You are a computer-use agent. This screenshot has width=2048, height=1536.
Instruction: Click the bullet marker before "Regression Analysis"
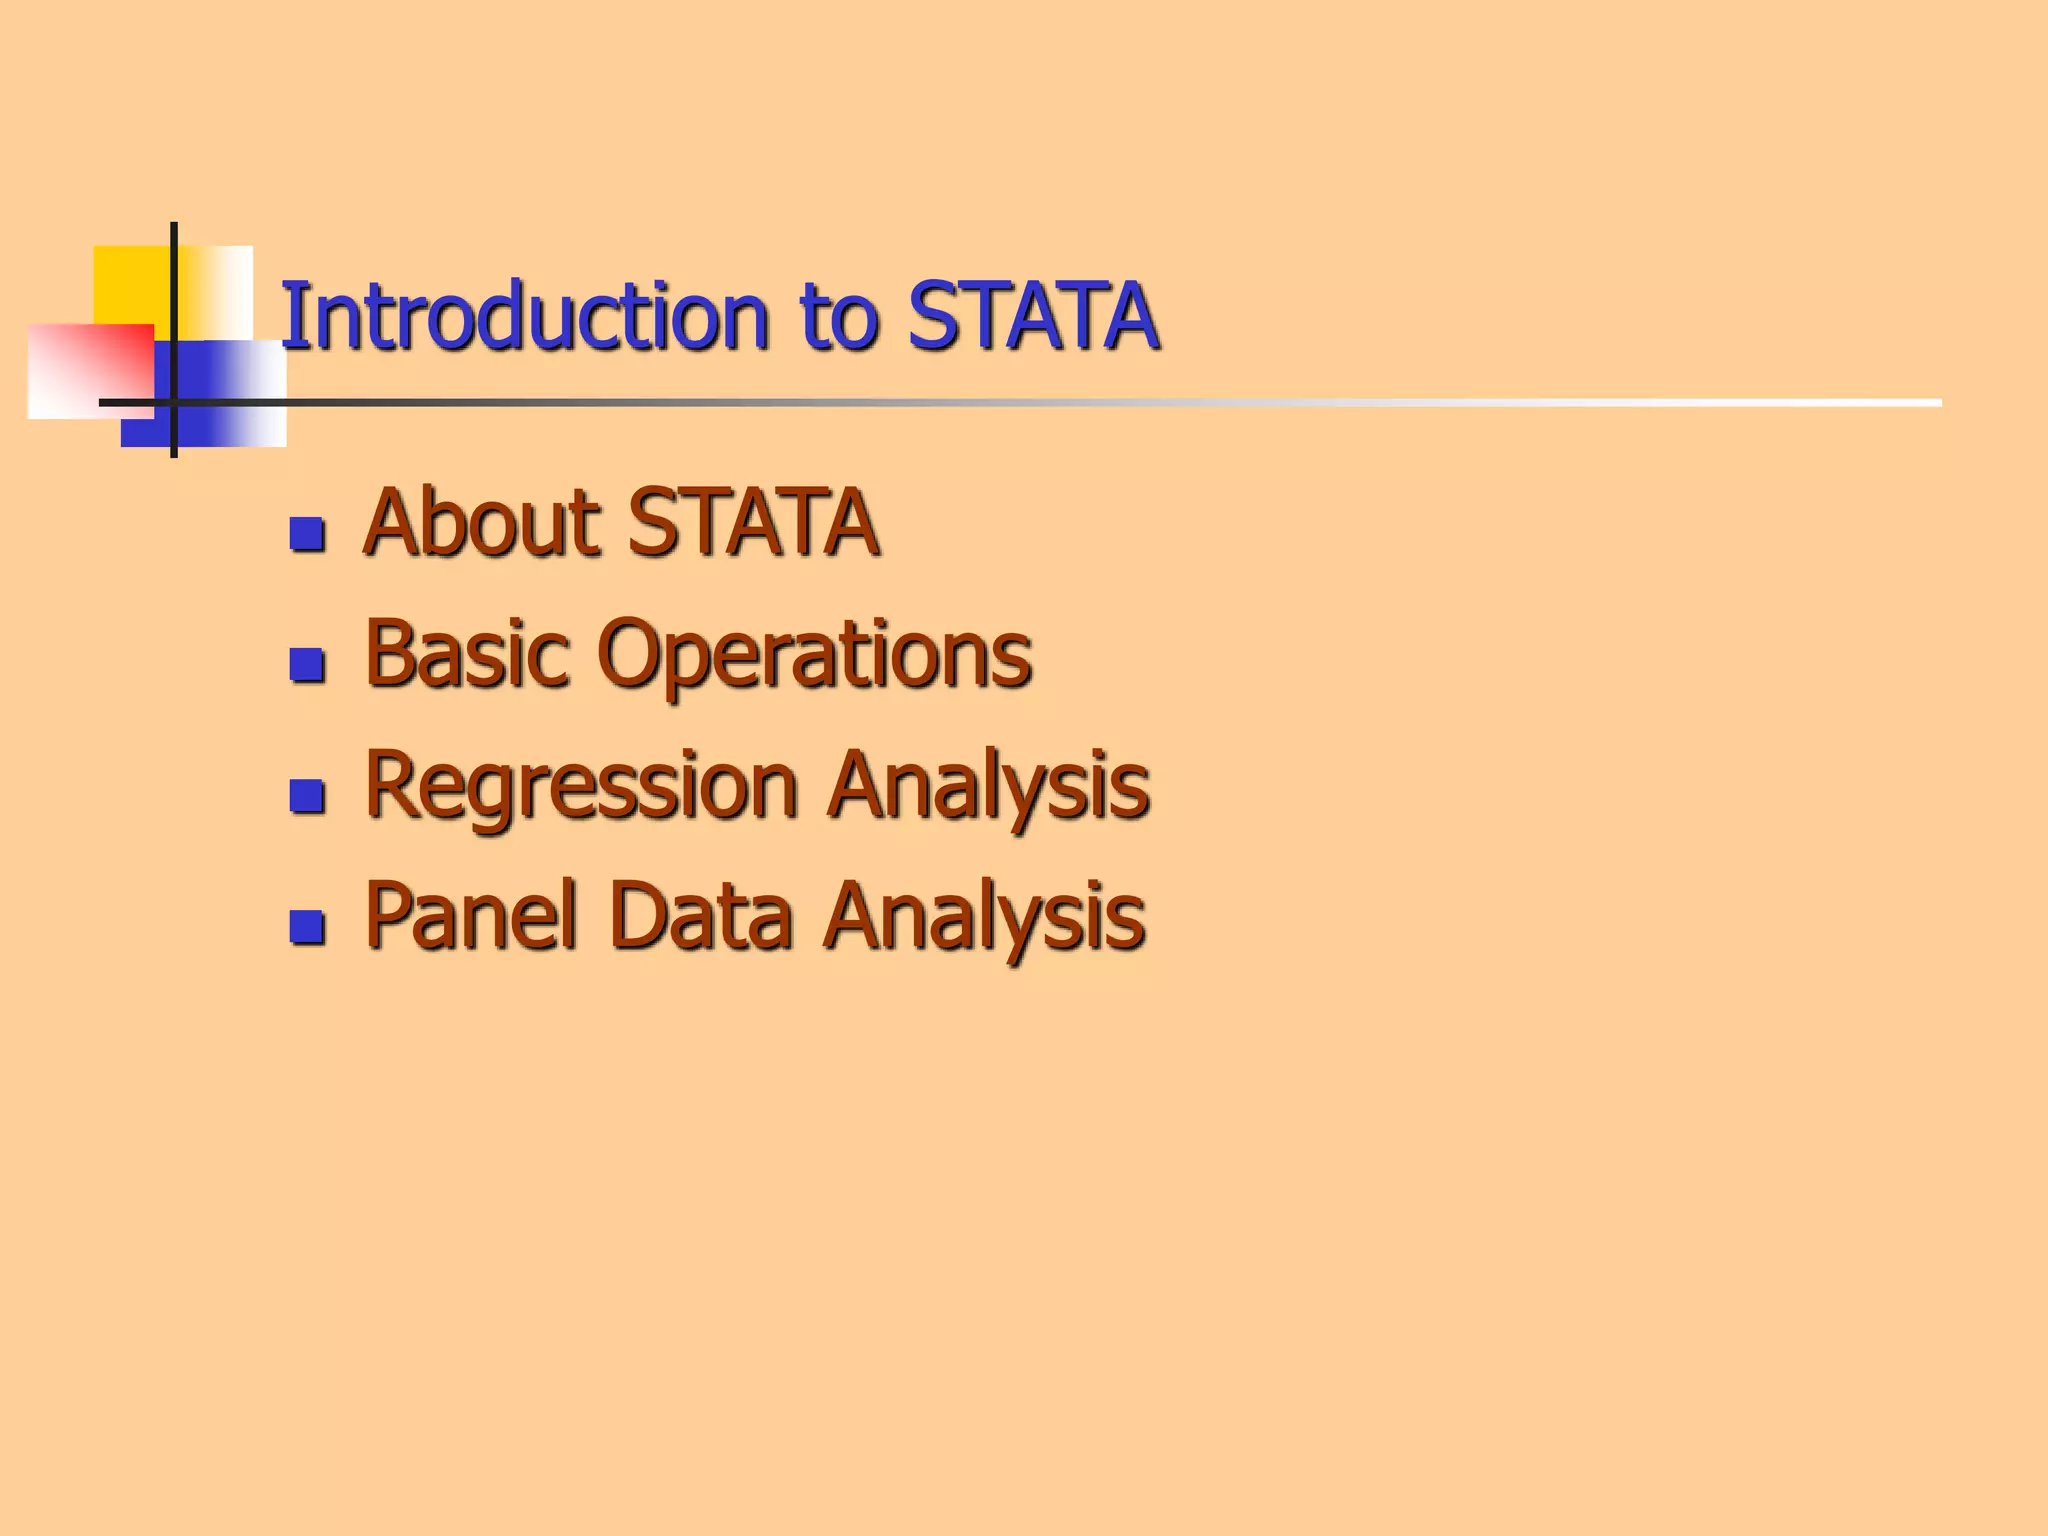(x=307, y=796)
